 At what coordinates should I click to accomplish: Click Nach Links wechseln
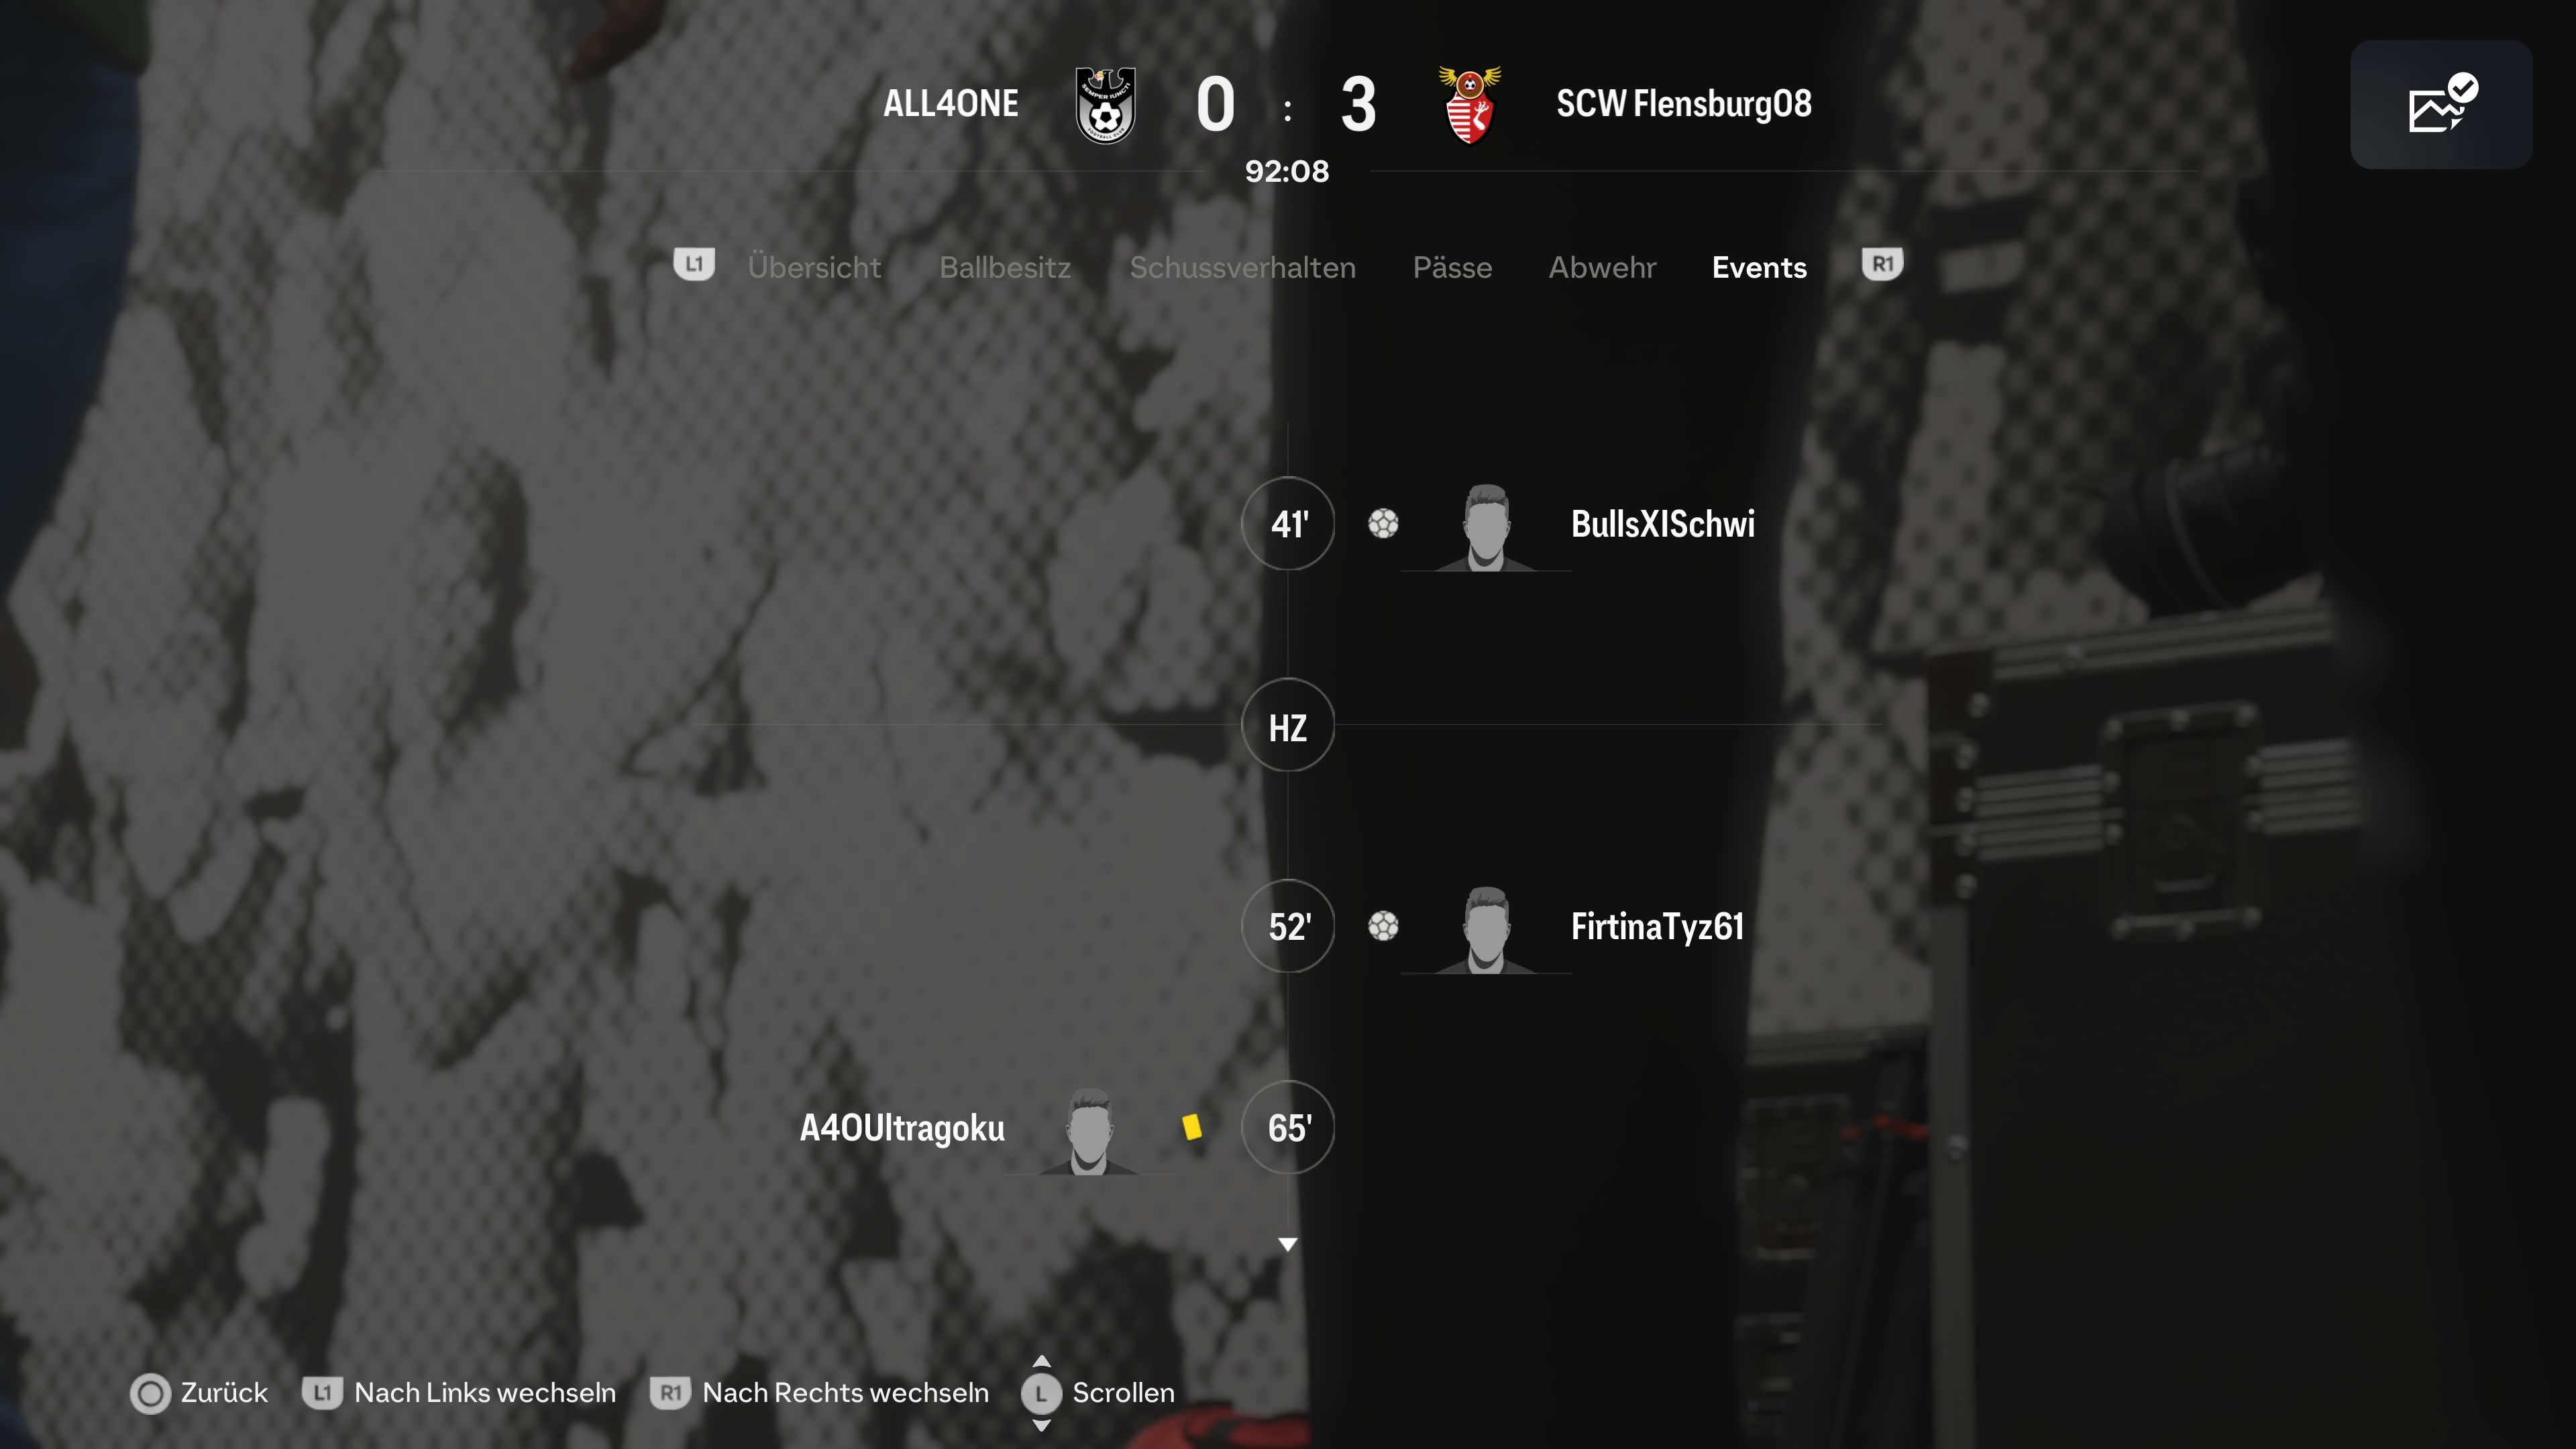coord(485,1393)
